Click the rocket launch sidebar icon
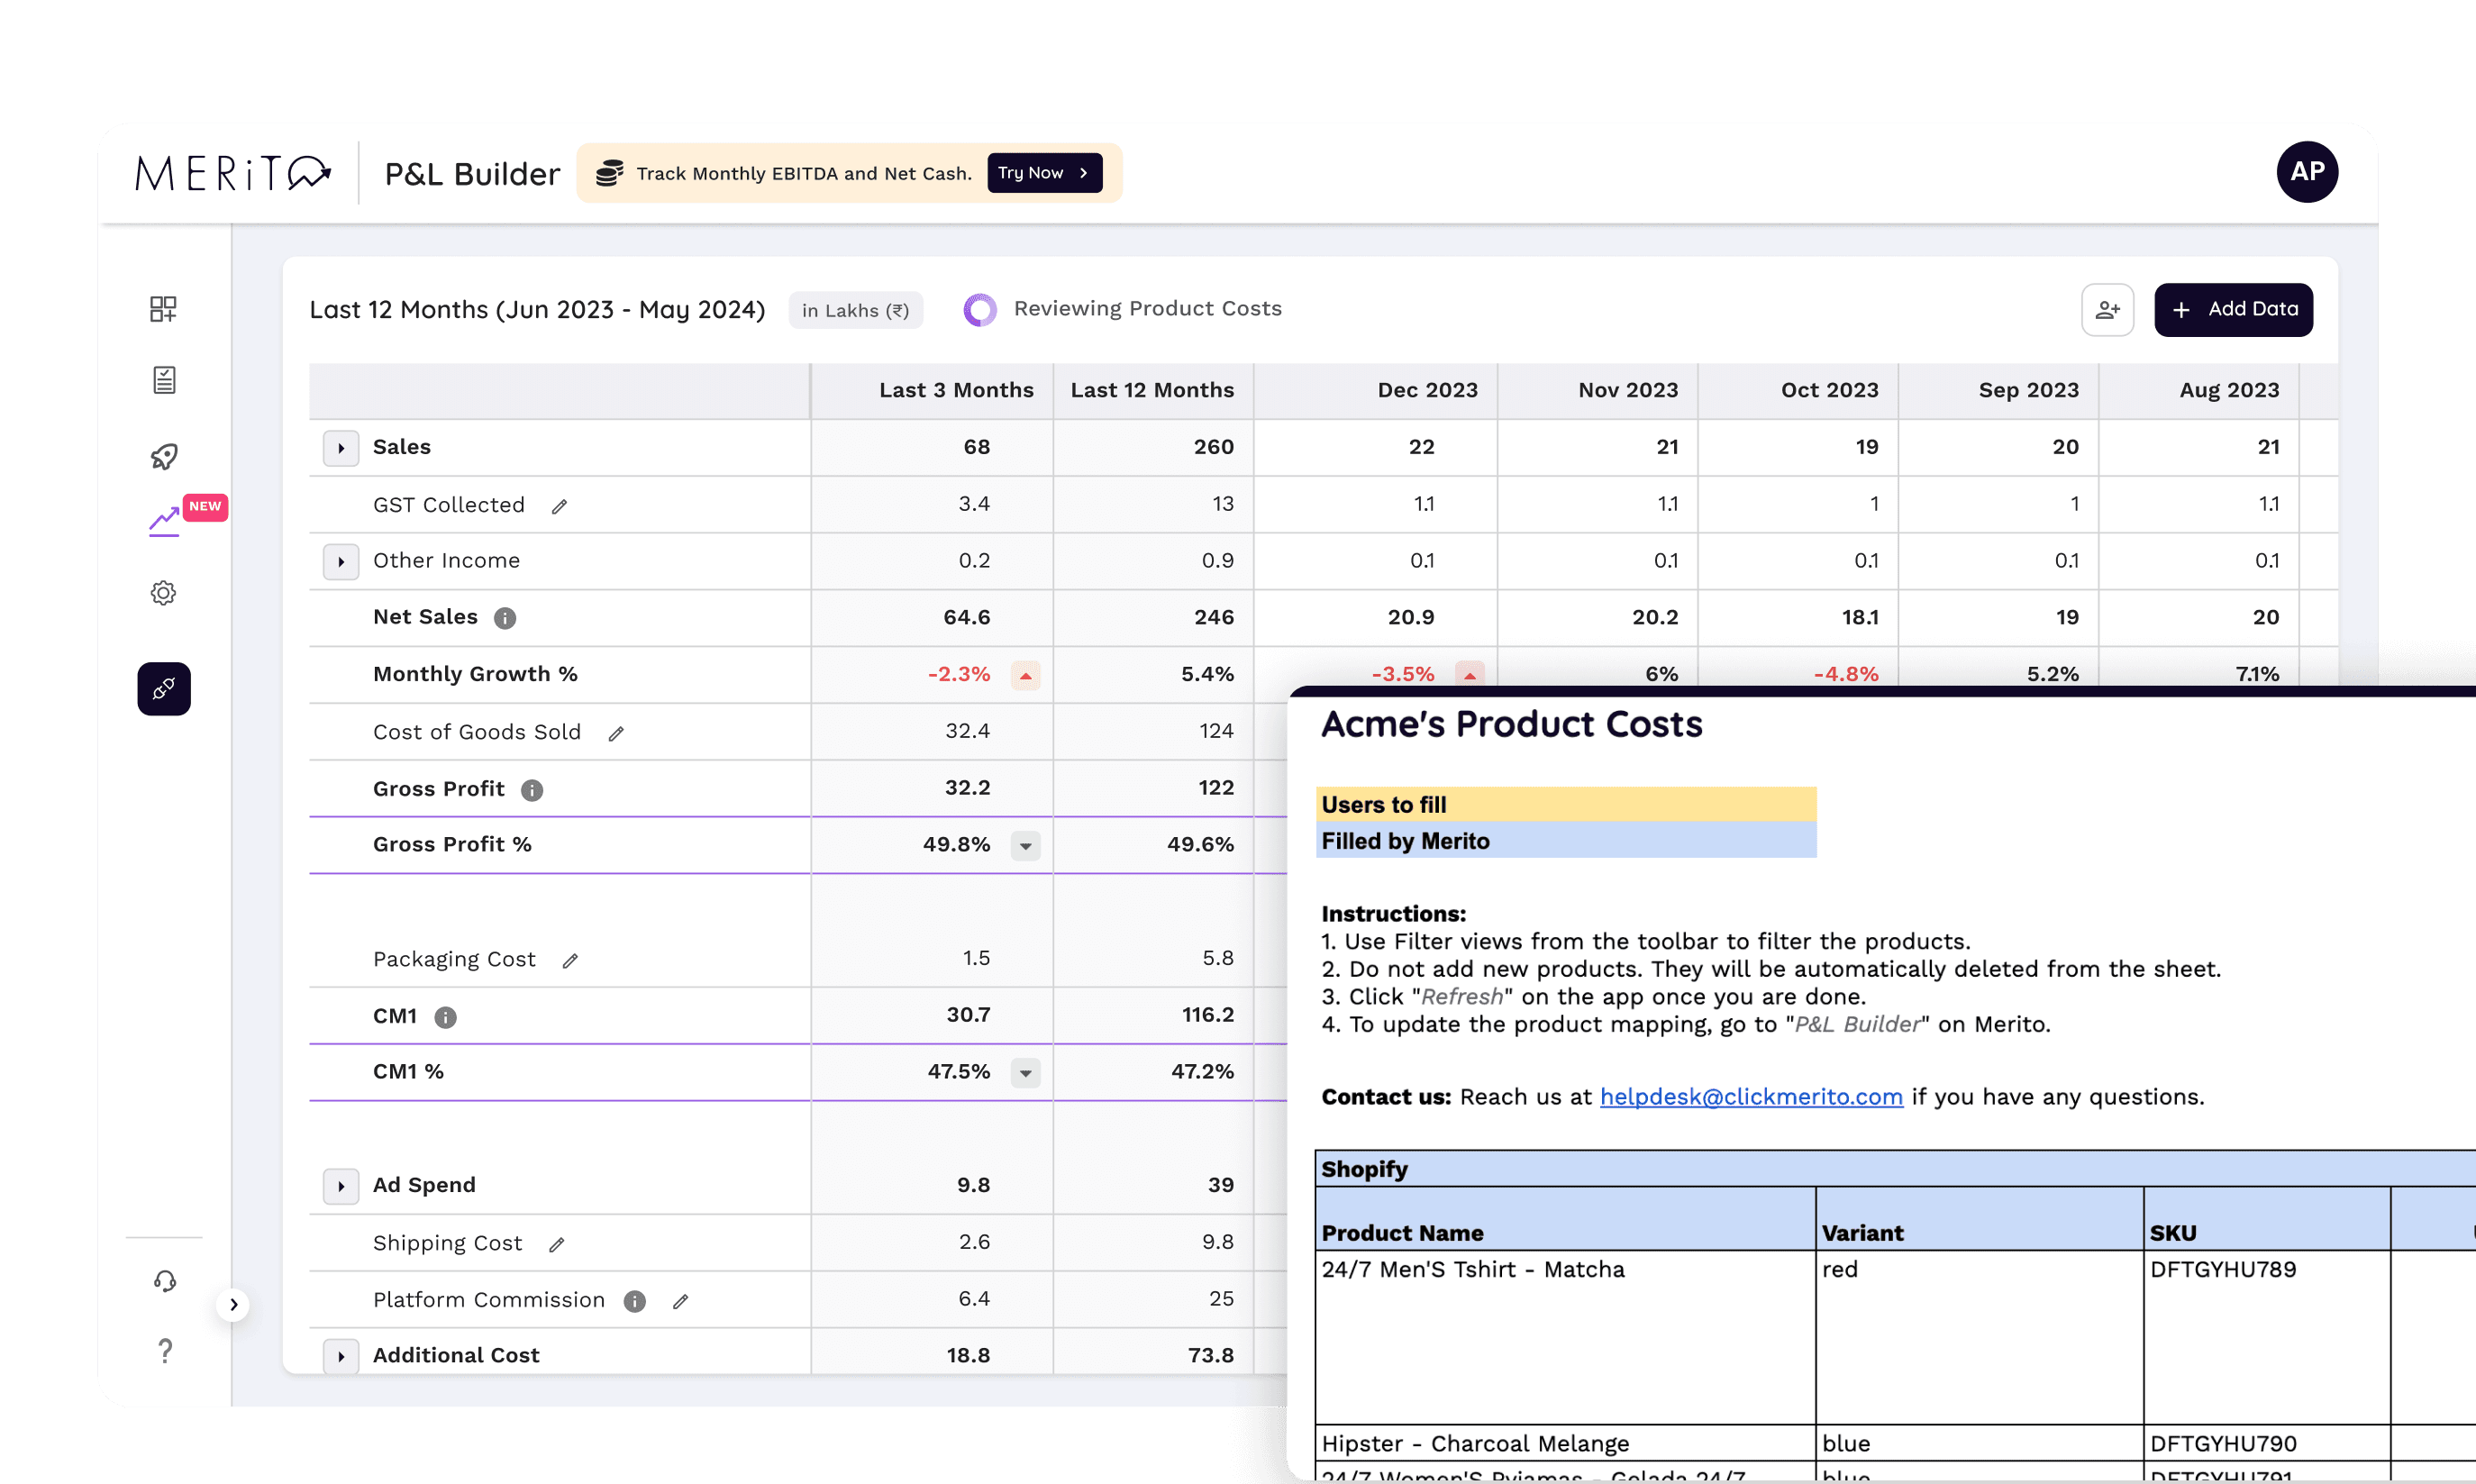This screenshot has width=2476, height=1484. [164, 456]
